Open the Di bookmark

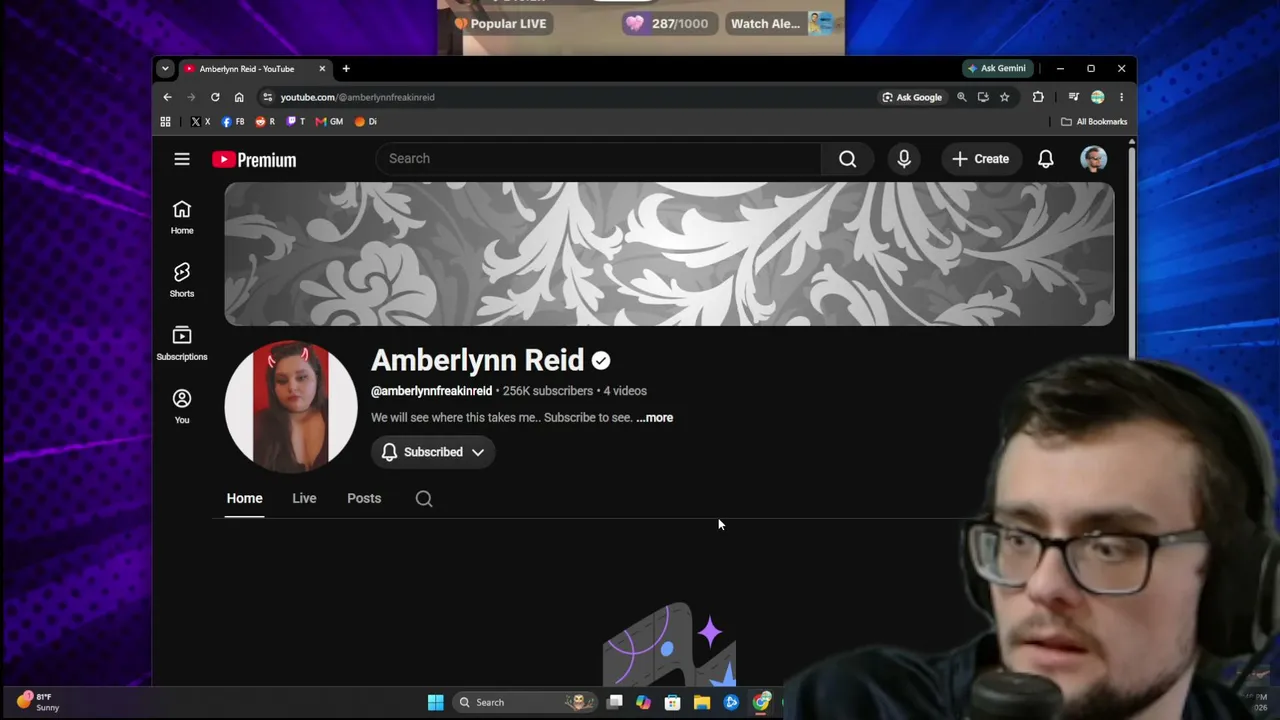pos(366,122)
